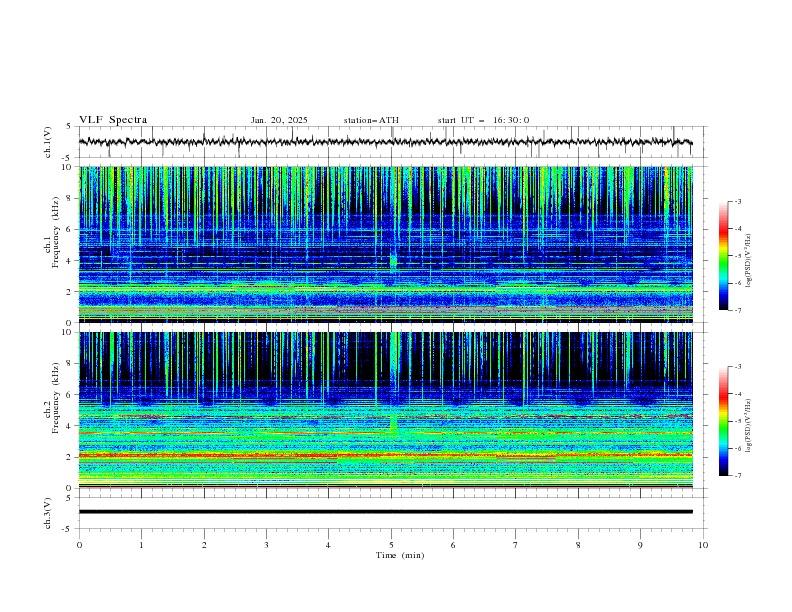Click the 'ch.1 Frequency (kHz)' axis label
Image resolution: width=792 pixels, height=612 pixels.
point(52,232)
